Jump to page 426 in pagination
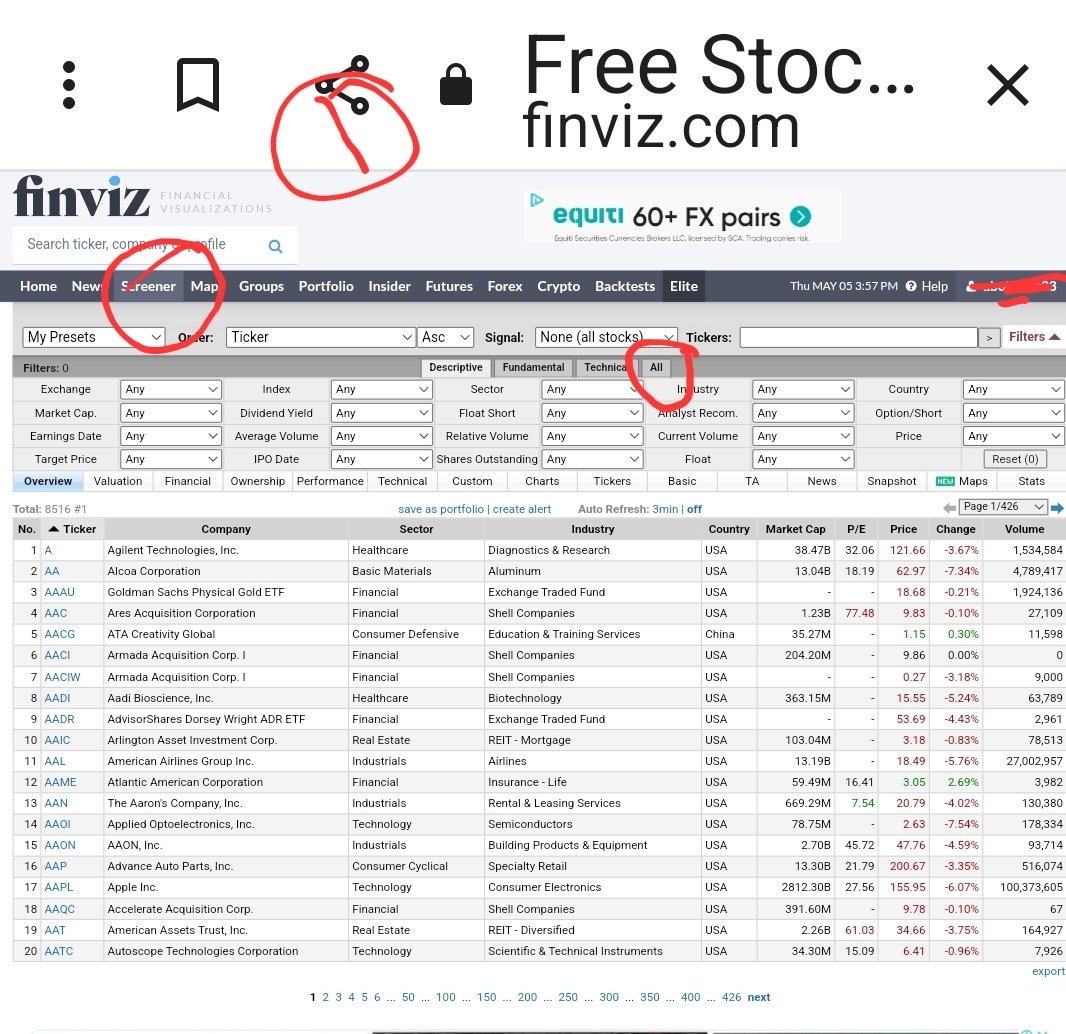Image resolution: width=1066 pixels, height=1034 pixels. click(732, 997)
